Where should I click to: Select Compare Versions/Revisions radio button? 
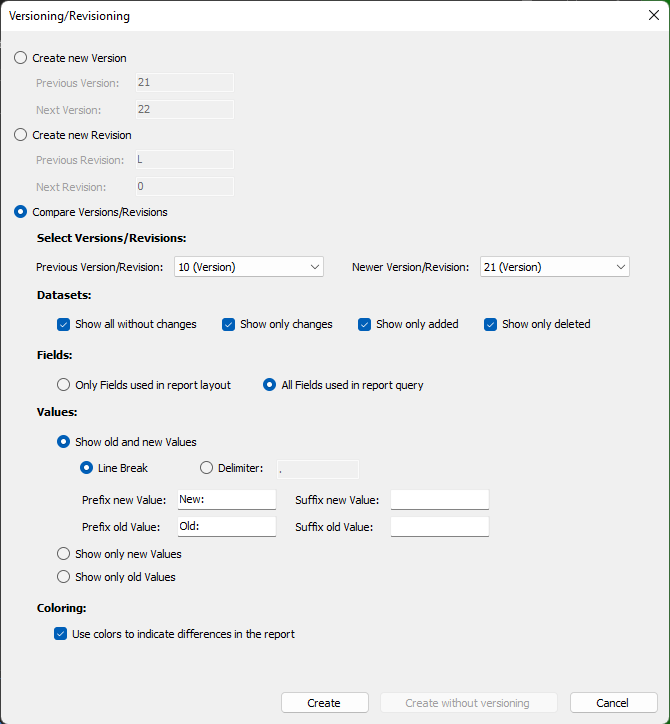click(21, 212)
